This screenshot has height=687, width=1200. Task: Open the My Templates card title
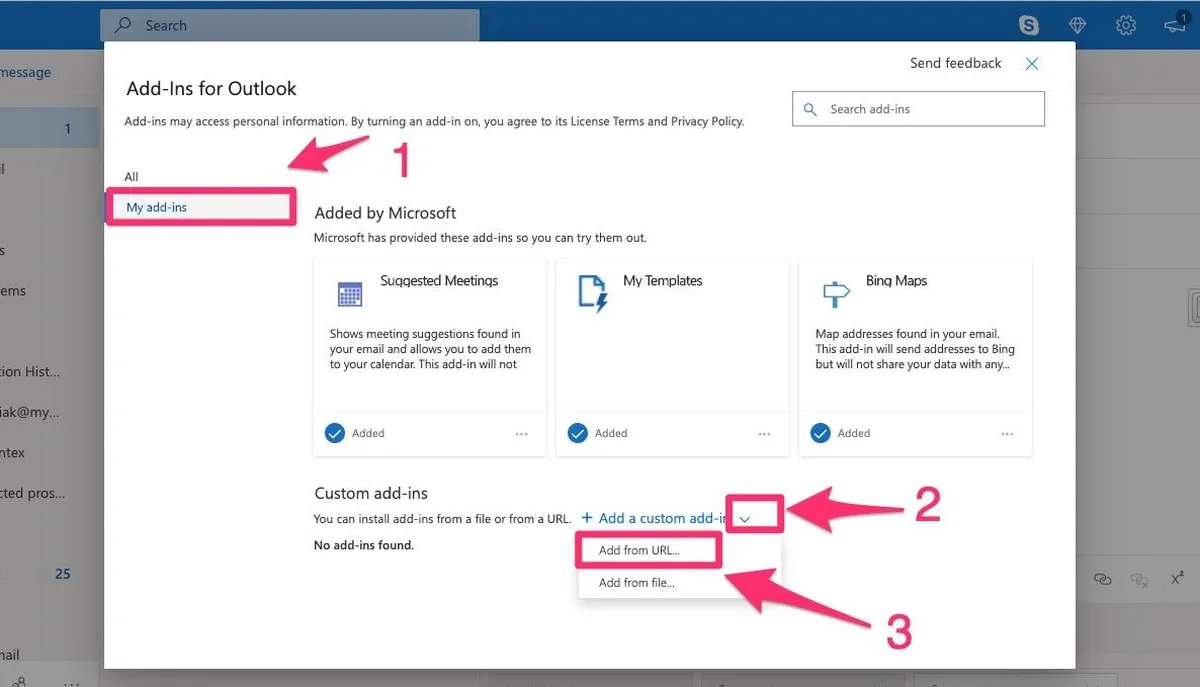tap(662, 281)
